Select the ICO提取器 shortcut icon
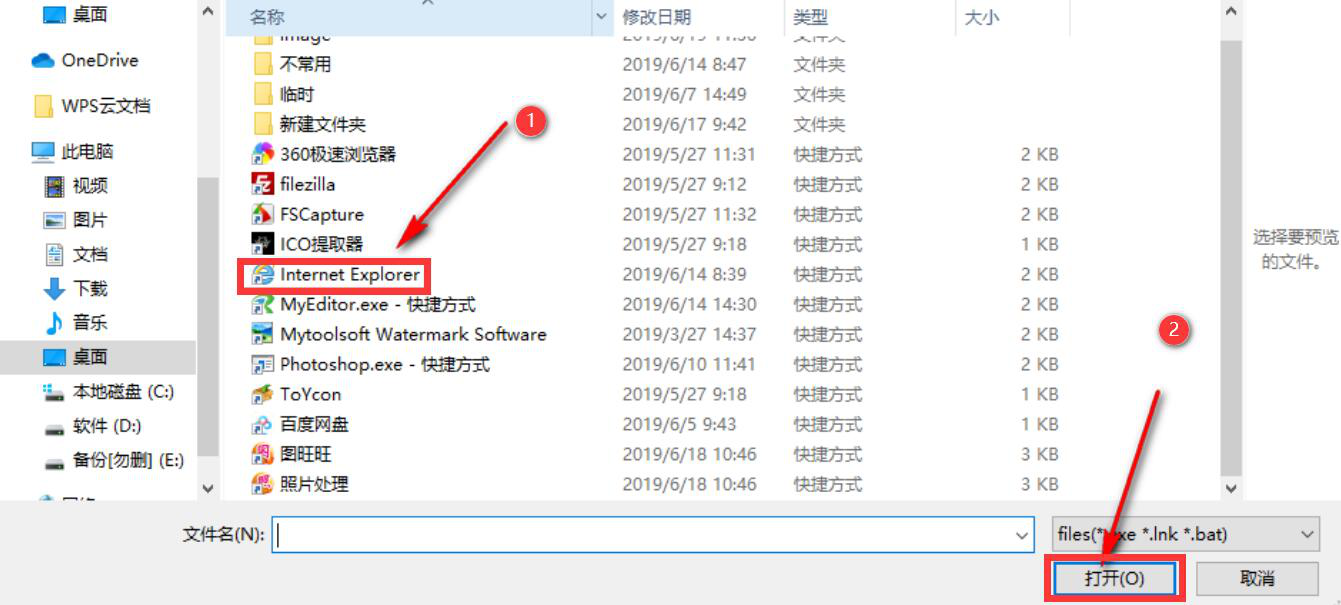Image resolution: width=1341 pixels, height=605 pixels. [263, 244]
